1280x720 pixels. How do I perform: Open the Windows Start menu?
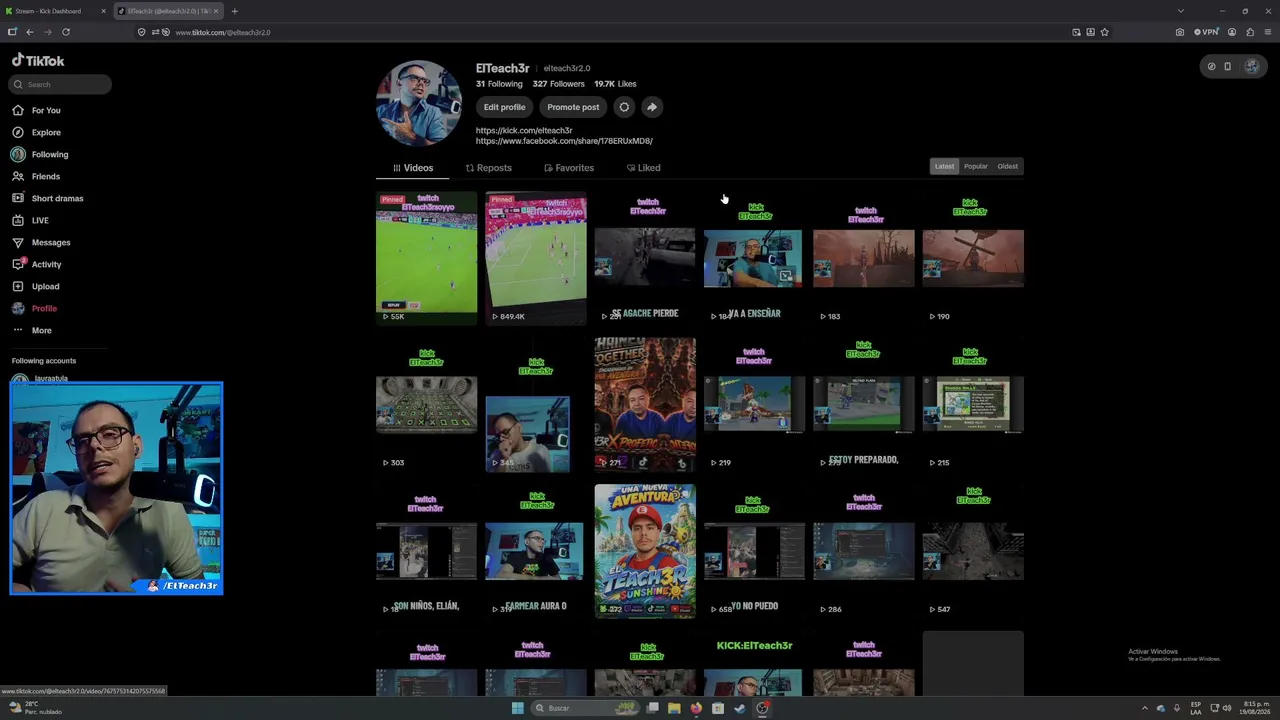[517, 708]
